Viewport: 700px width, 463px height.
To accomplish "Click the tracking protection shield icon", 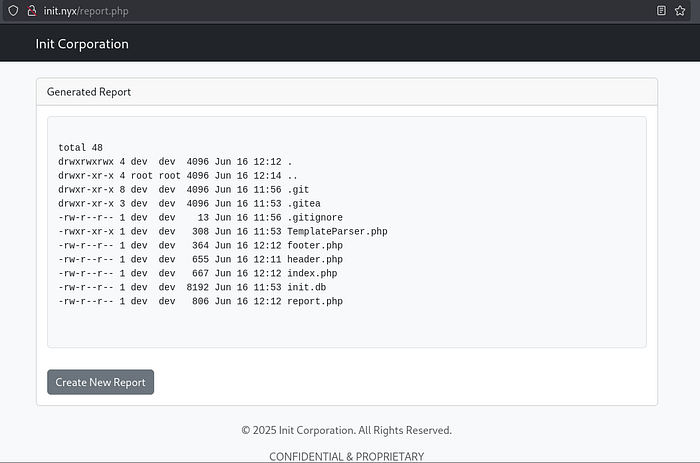I will coord(12,10).
